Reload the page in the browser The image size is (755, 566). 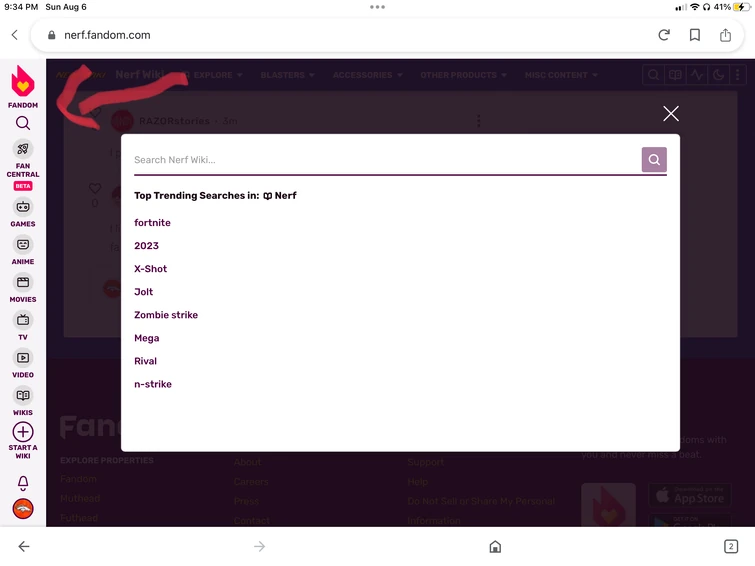[664, 35]
